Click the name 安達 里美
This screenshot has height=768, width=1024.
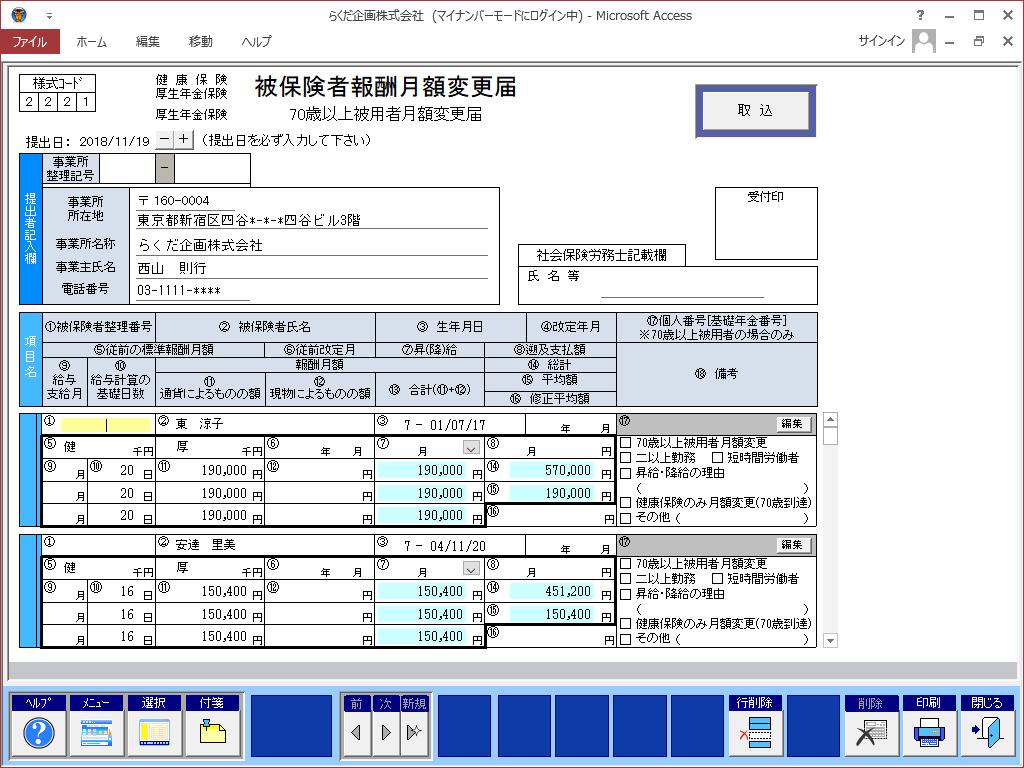tap(205, 545)
